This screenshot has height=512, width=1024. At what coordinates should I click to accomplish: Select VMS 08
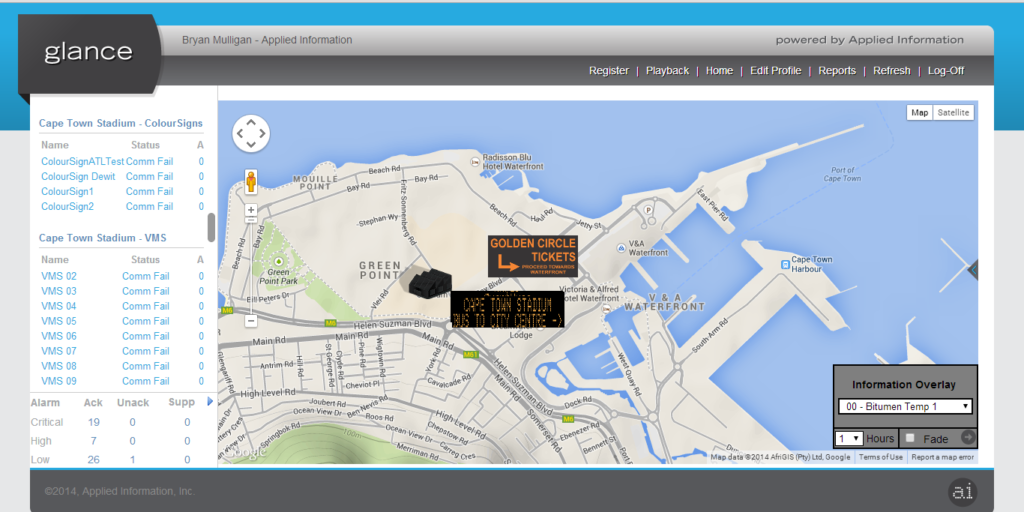pos(59,366)
